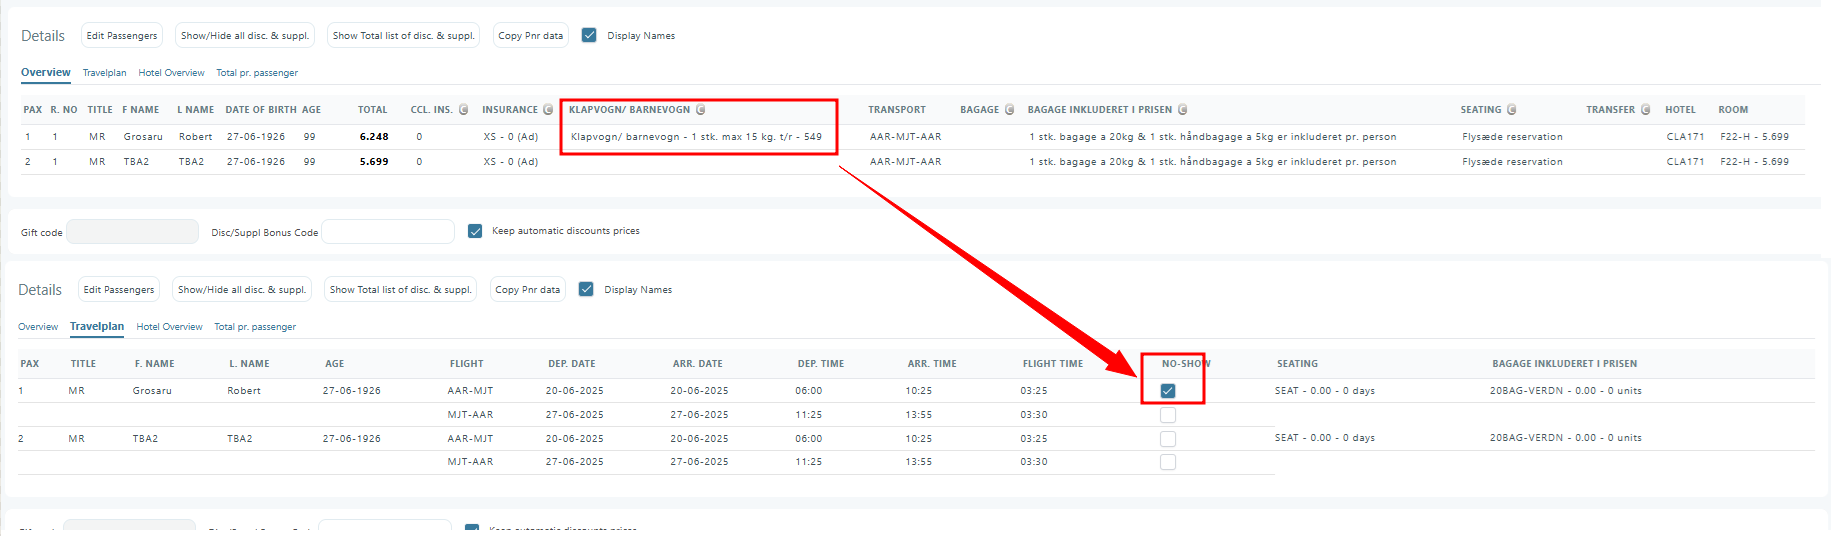Click Edit Passengers button in upper Details panel
This screenshot has width=1839, height=536.
click(121, 36)
